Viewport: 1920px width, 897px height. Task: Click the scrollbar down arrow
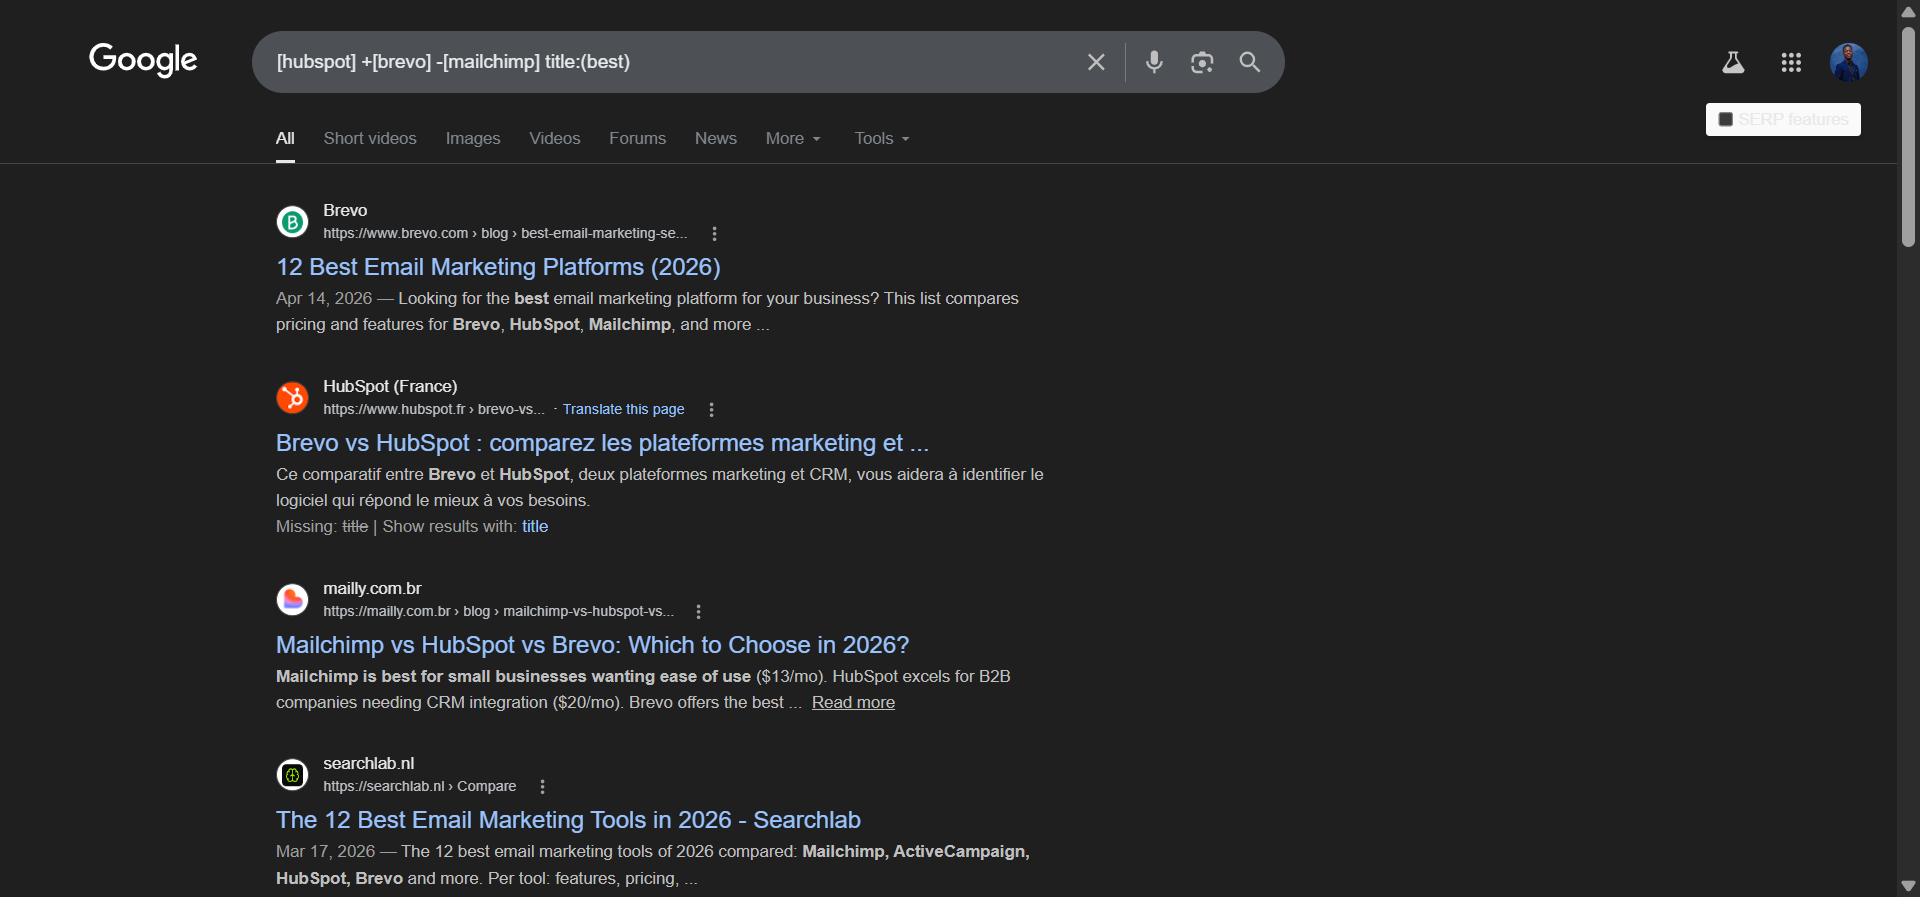1908,886
